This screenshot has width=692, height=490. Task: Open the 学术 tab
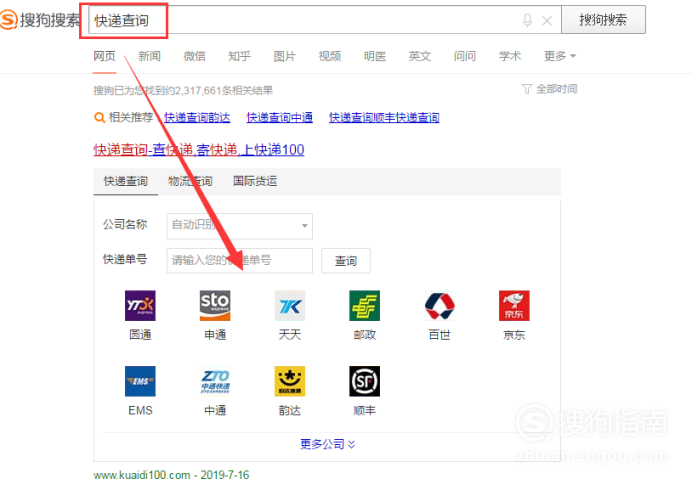510,56
